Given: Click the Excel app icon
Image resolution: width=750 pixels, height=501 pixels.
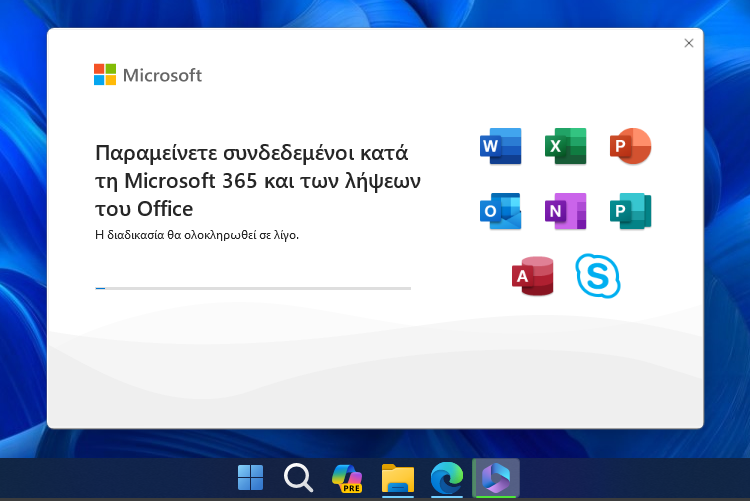Looking at the screenshot, I should [x=565, y=146].
